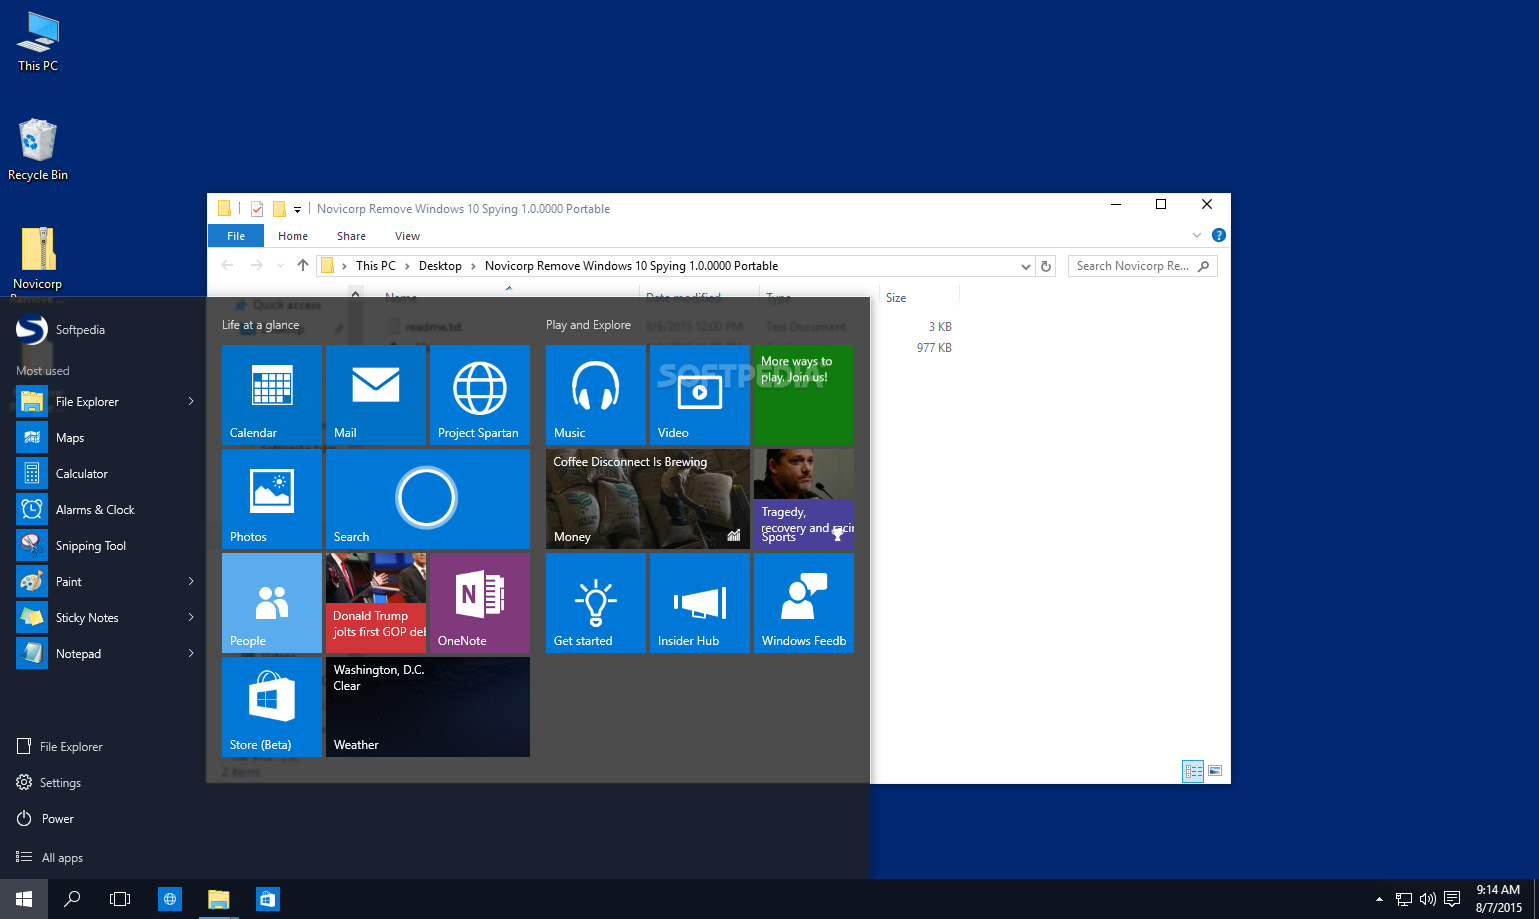The image size is (1539, 919).
Task: Show hidden system tray icons
Action: (x=1379, y=899)
